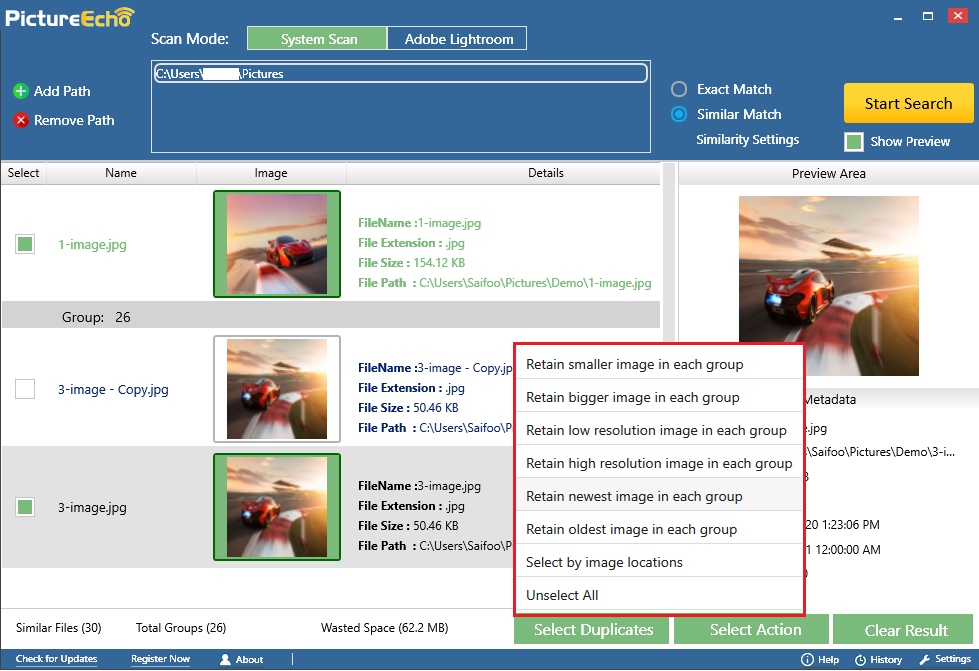The image size is (979, 671).
Task: Open scan History in the status bar
Action: coord(861,660)
